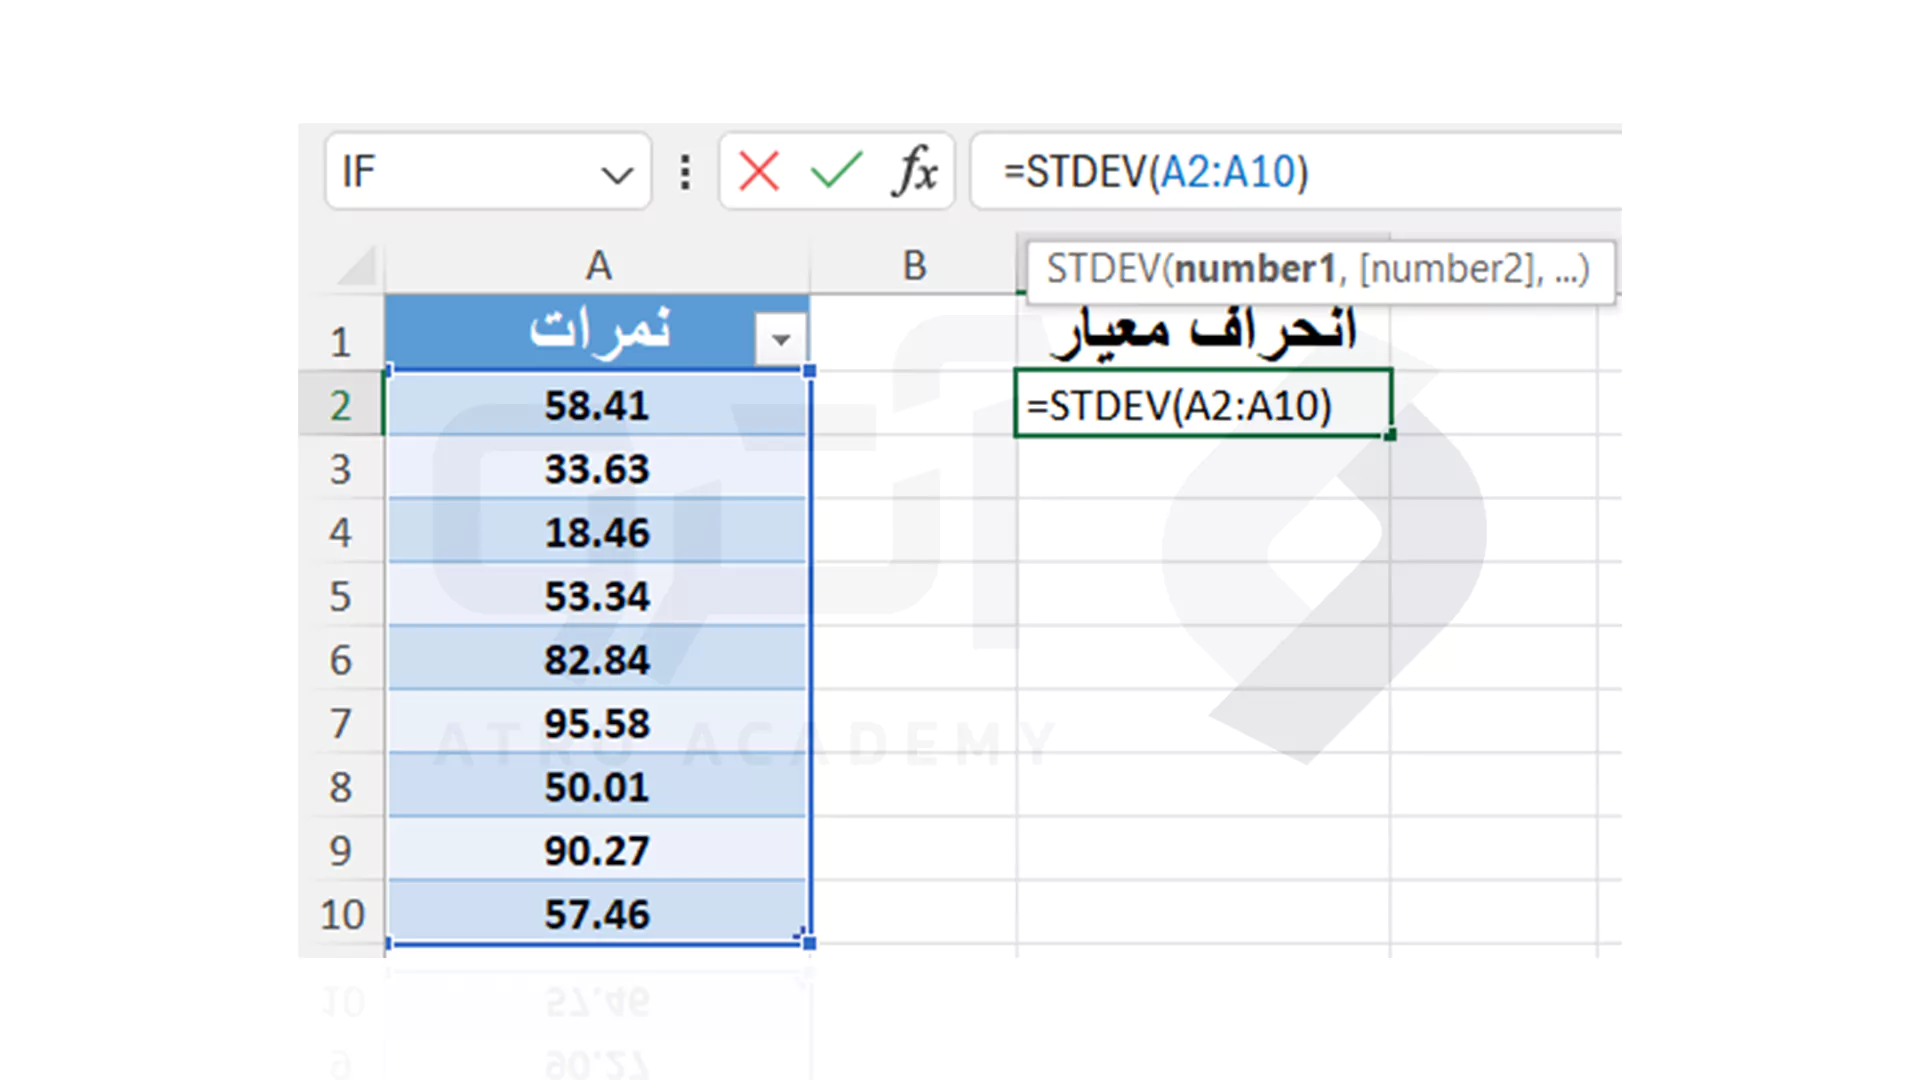Viewport: 1920px width, 1080px height.
Task: Select the row 4 header
Action: [341, 532]
